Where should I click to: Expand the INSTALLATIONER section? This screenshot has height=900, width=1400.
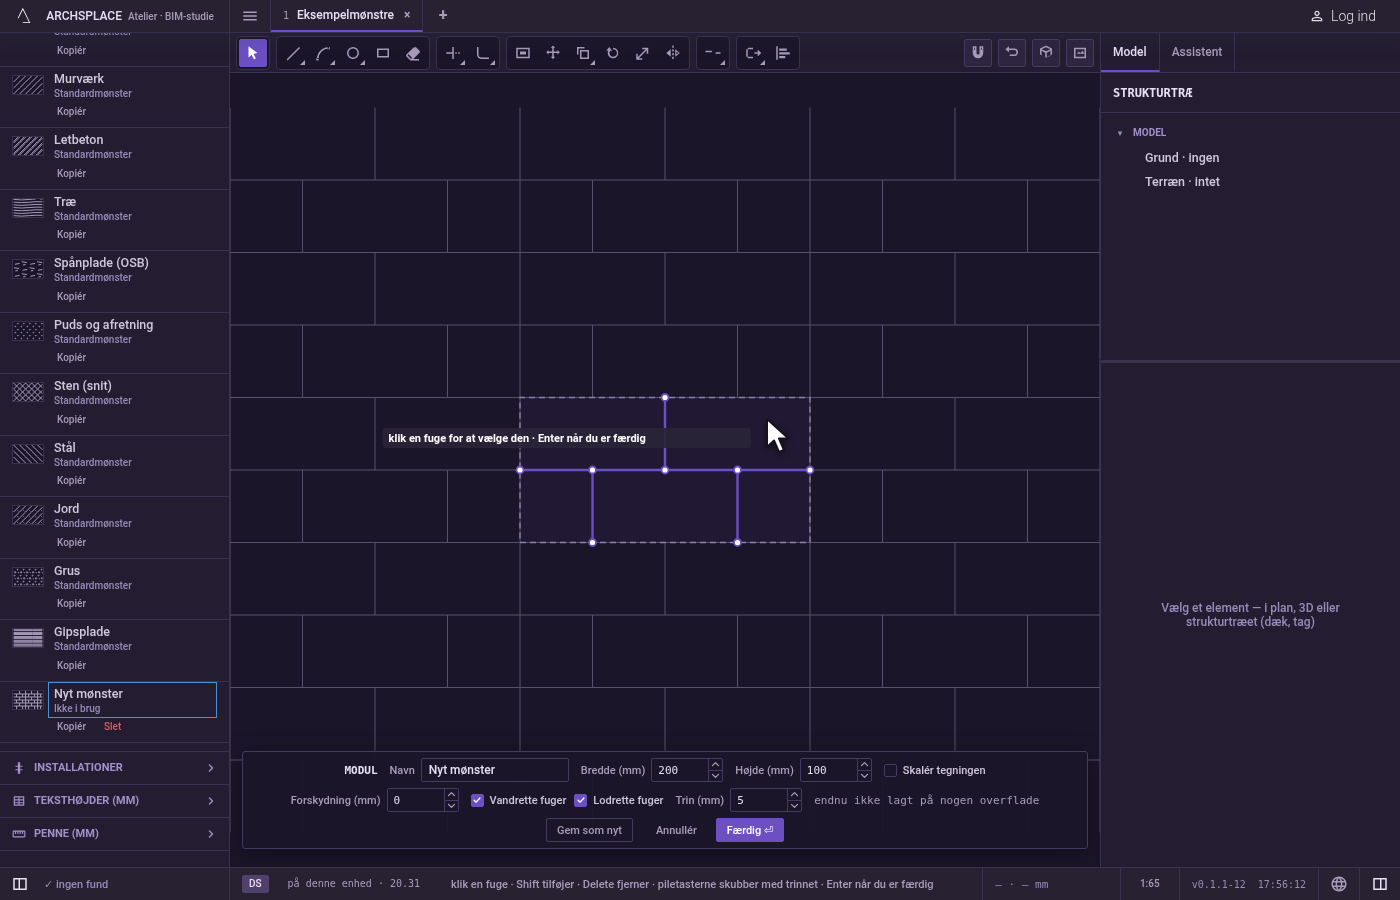coord(114,768)
